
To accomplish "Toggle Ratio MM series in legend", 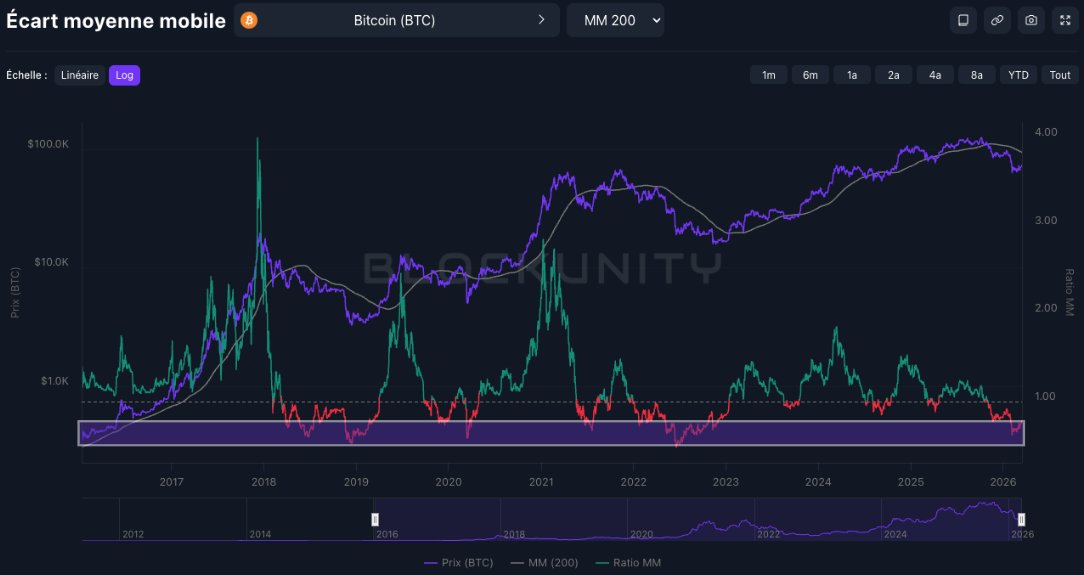I will [x=628, y=563].
